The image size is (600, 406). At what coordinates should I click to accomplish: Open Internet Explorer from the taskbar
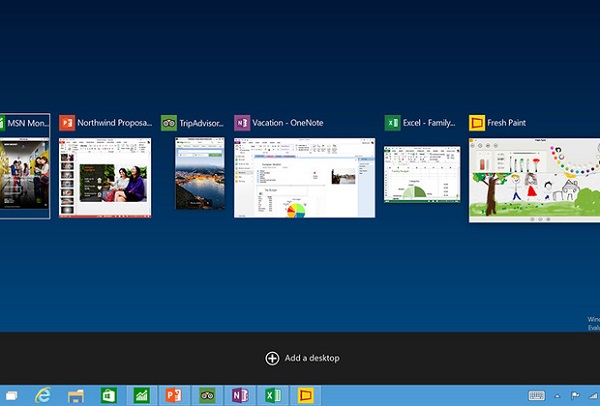pos(43,394)
